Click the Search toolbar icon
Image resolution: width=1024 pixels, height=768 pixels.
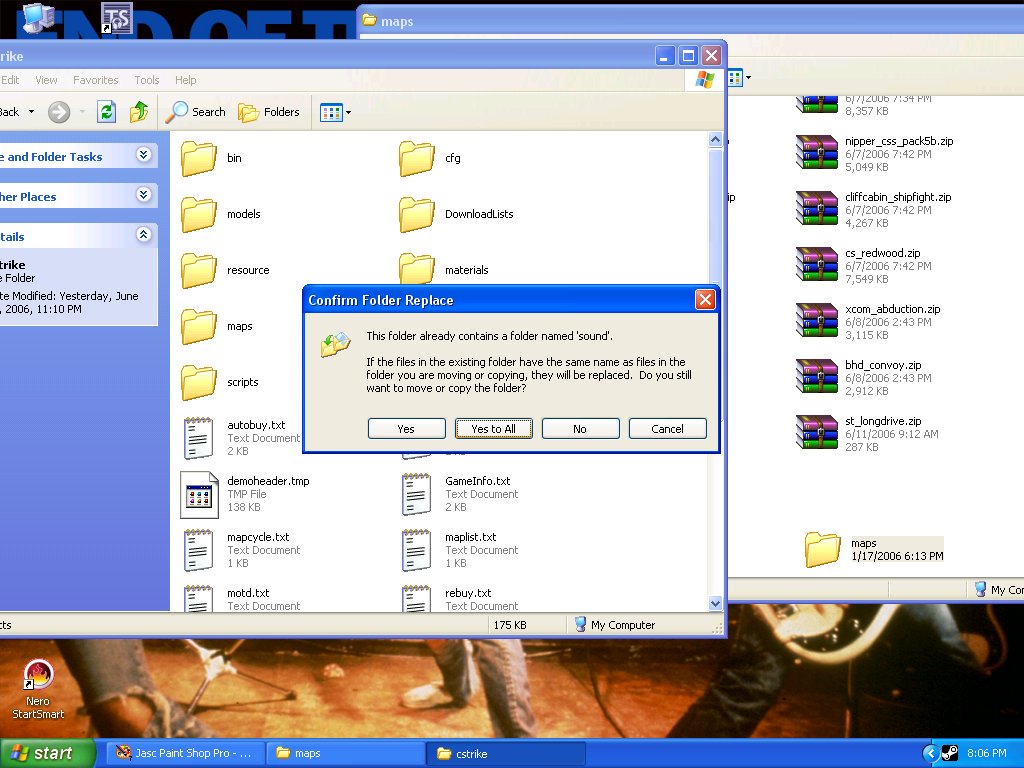pos(196,112)
